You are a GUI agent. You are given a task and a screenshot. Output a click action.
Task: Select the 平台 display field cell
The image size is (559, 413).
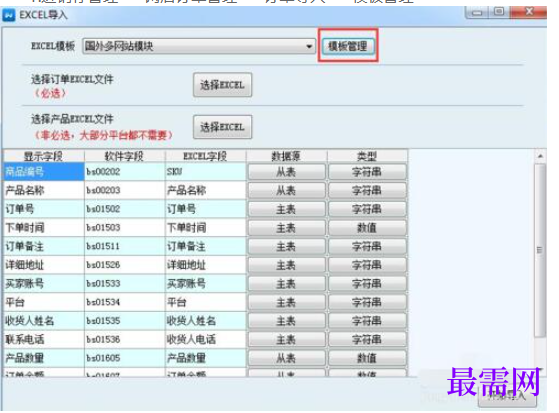pyautogui.click(x=44, y=302)
